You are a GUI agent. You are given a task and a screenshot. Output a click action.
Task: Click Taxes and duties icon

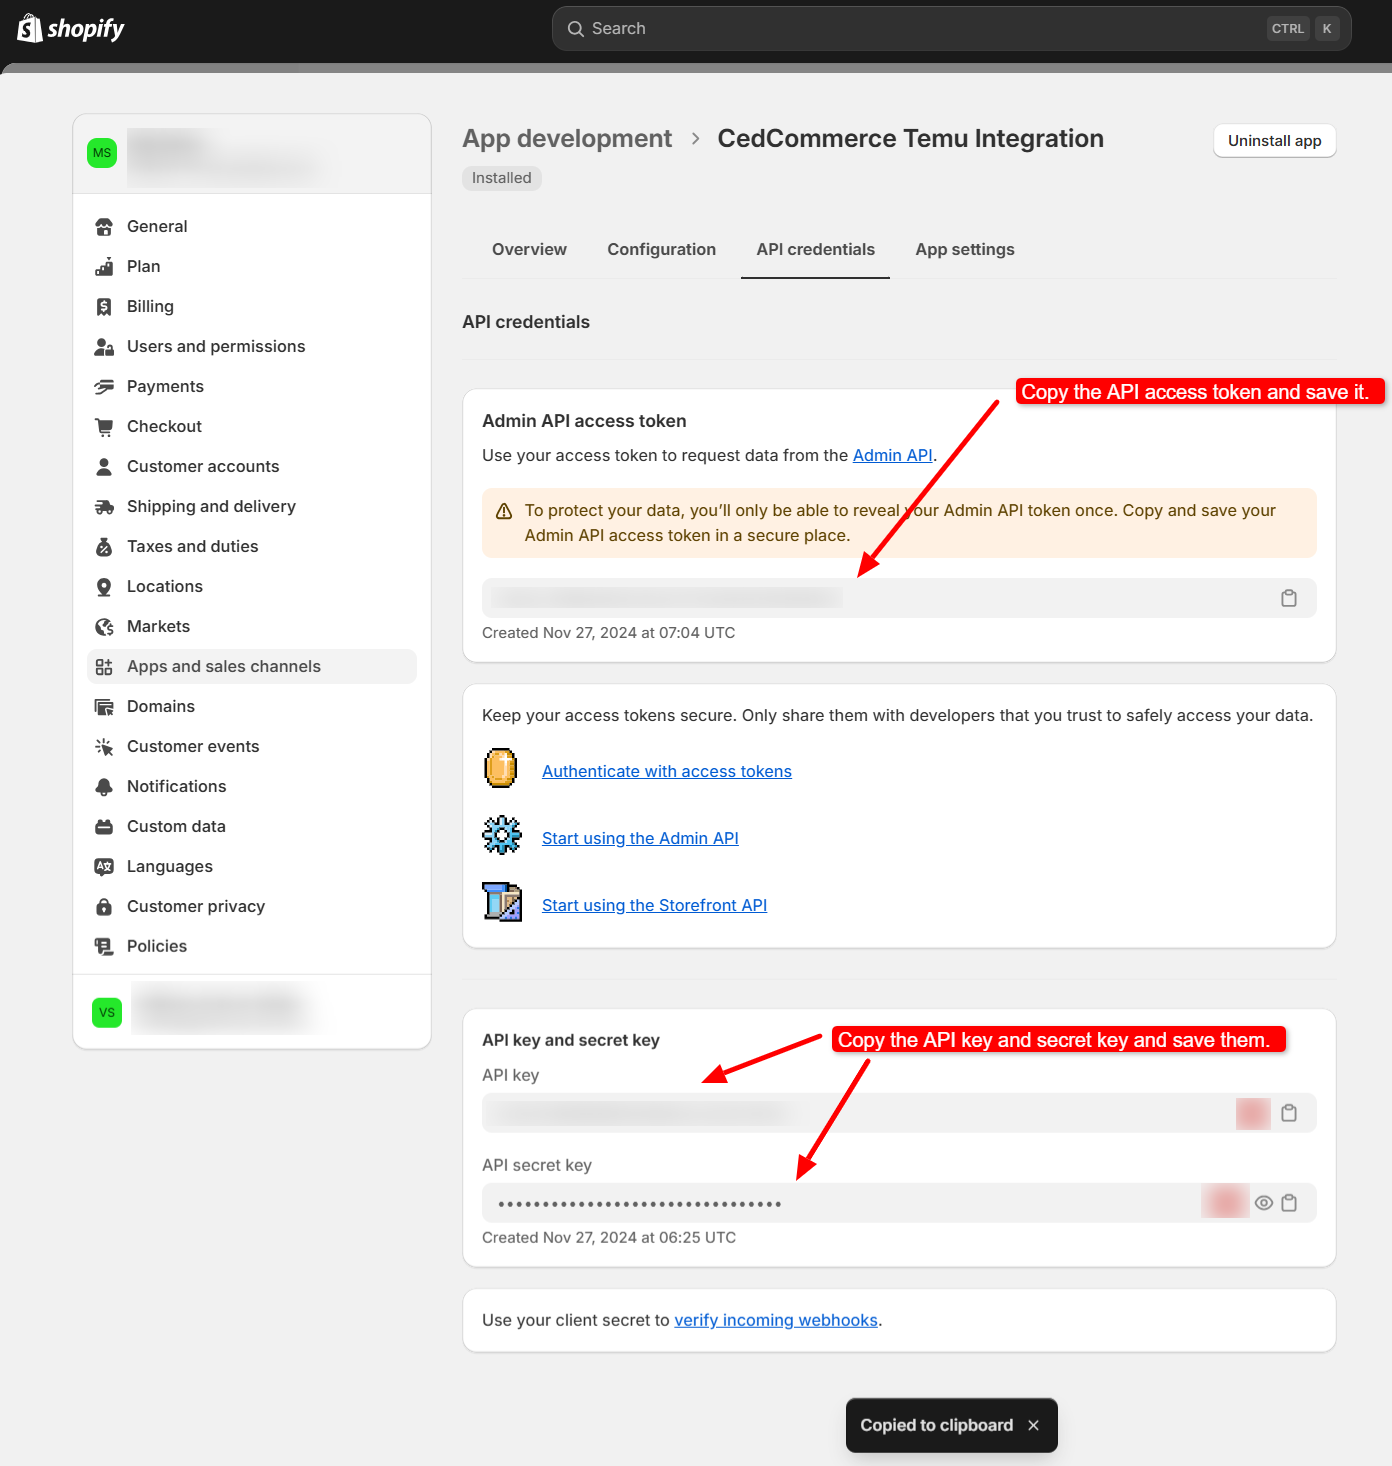click(x=104, y=547)
